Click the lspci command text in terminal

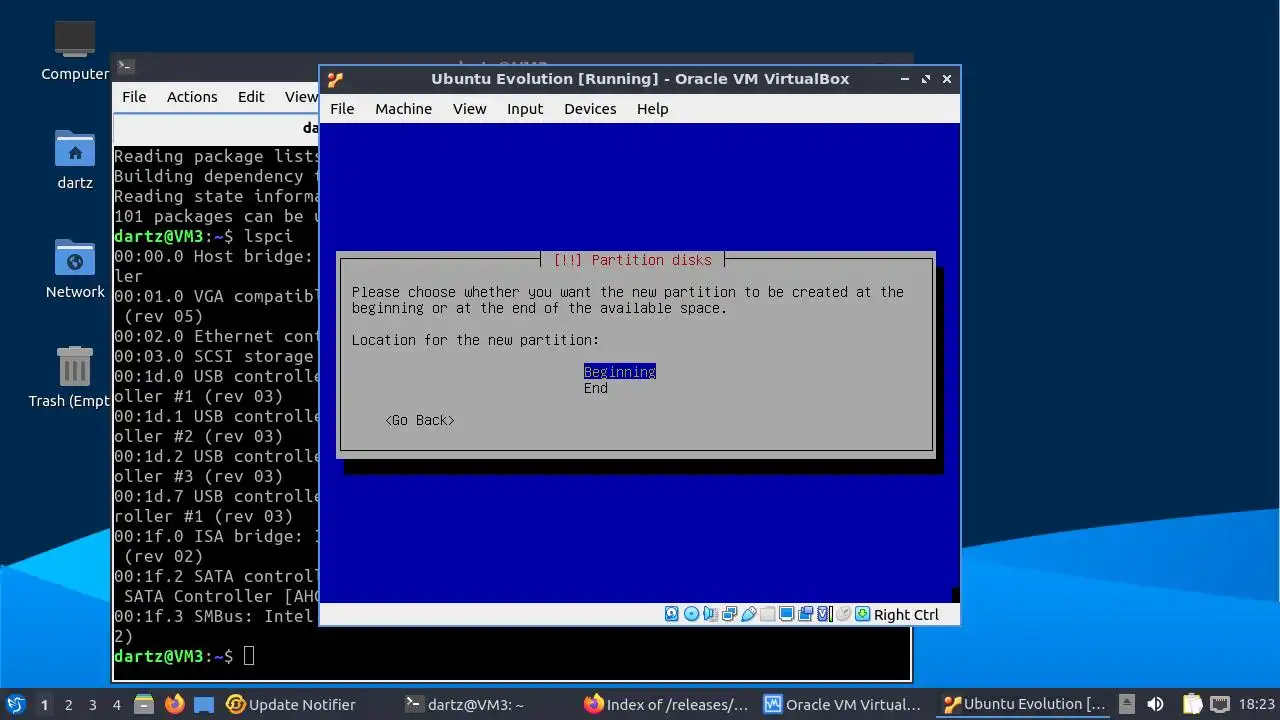click(x=269, y=236)
